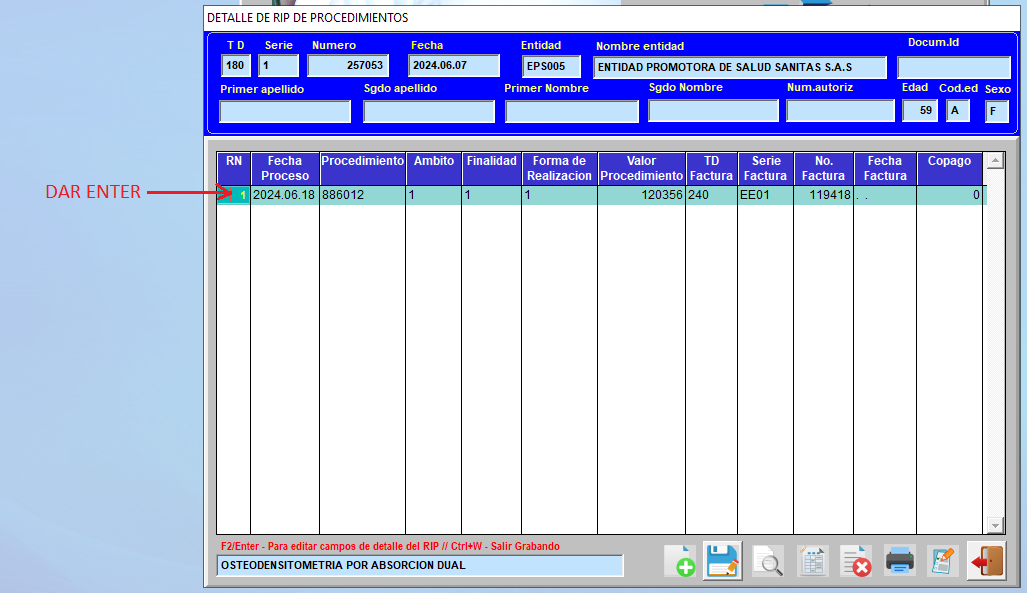Click the Nombre entidad field
This screenshot has width=1027, height=593.
740,67
